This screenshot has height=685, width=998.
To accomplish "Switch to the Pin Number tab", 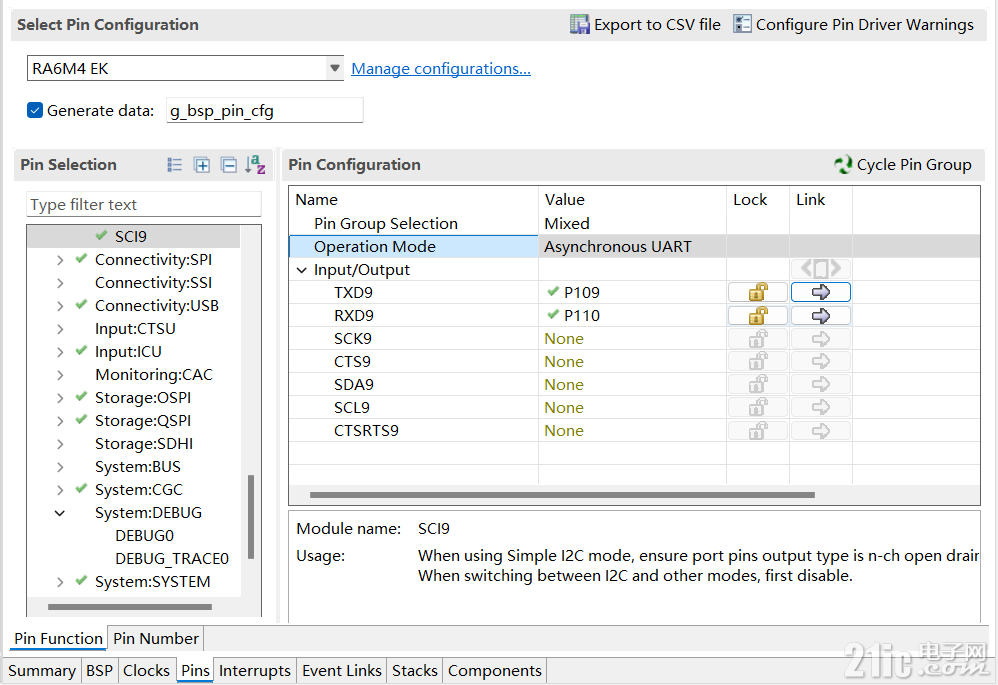I will tap(156, 638).
